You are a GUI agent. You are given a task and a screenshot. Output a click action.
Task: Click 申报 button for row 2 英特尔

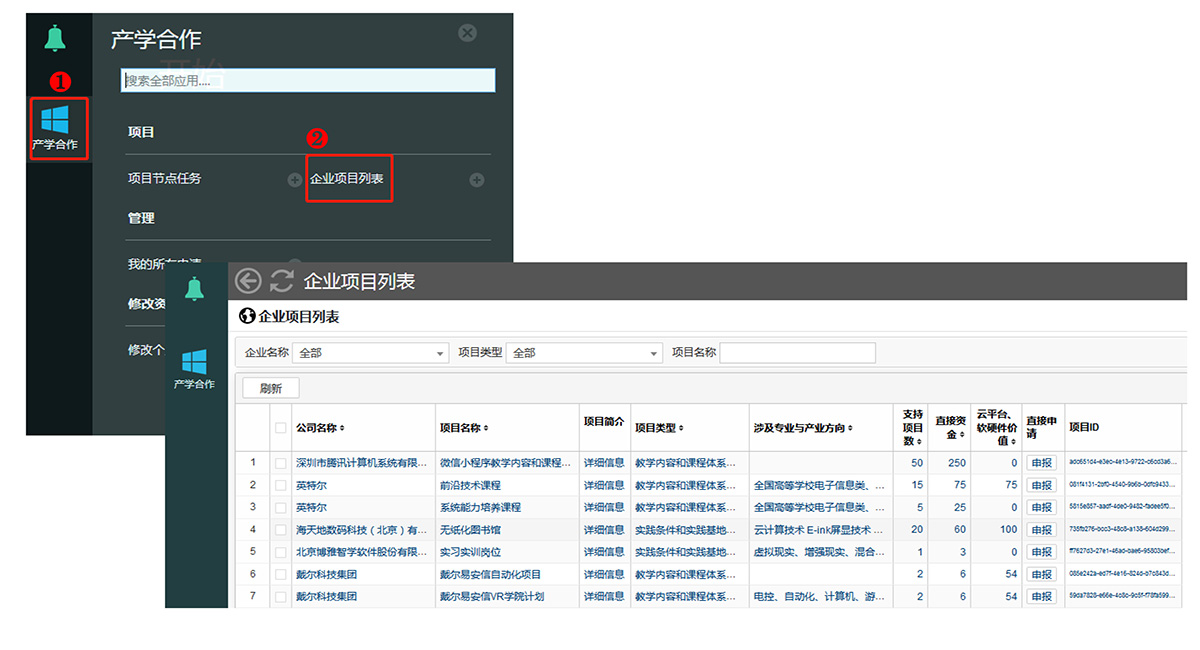(1041, 486)
